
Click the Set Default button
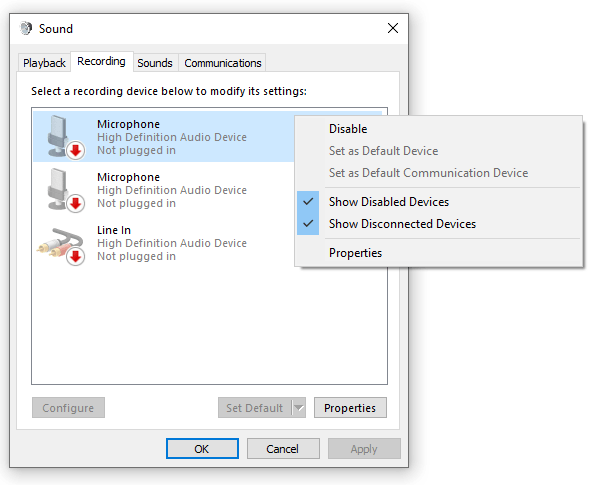pyautogui.click(x=254, y=408)
